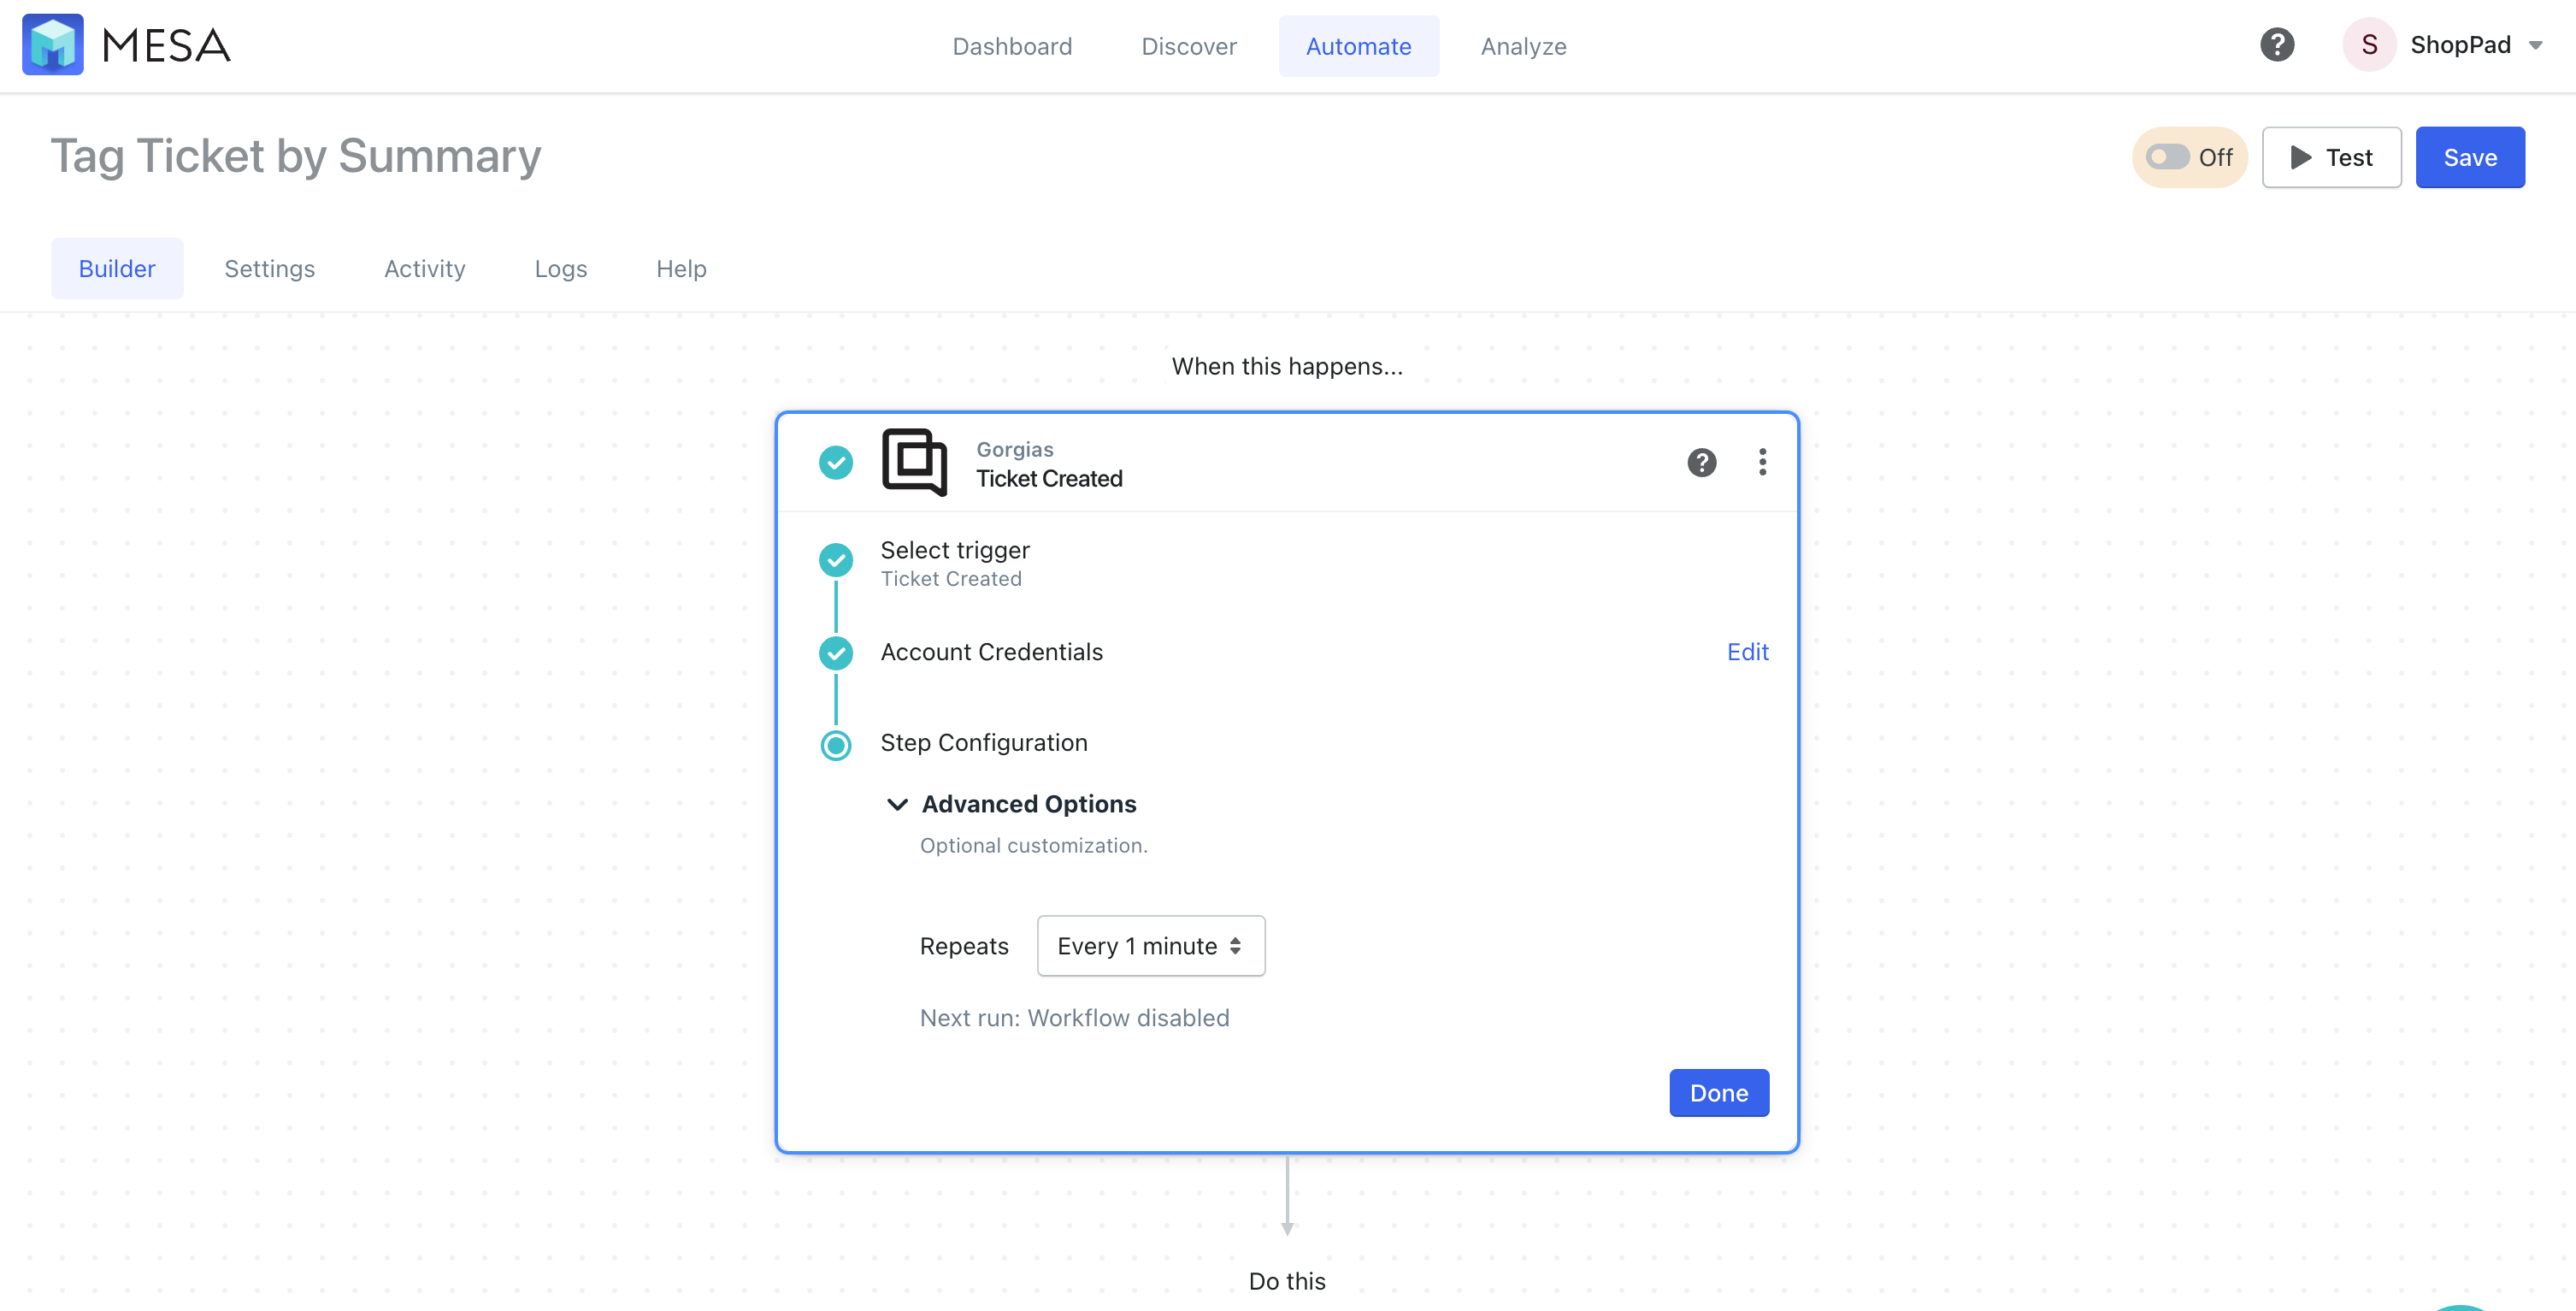2576x1311 pixels.
Task: Click the Step Configuration progress circle
Action: point(836,745)
